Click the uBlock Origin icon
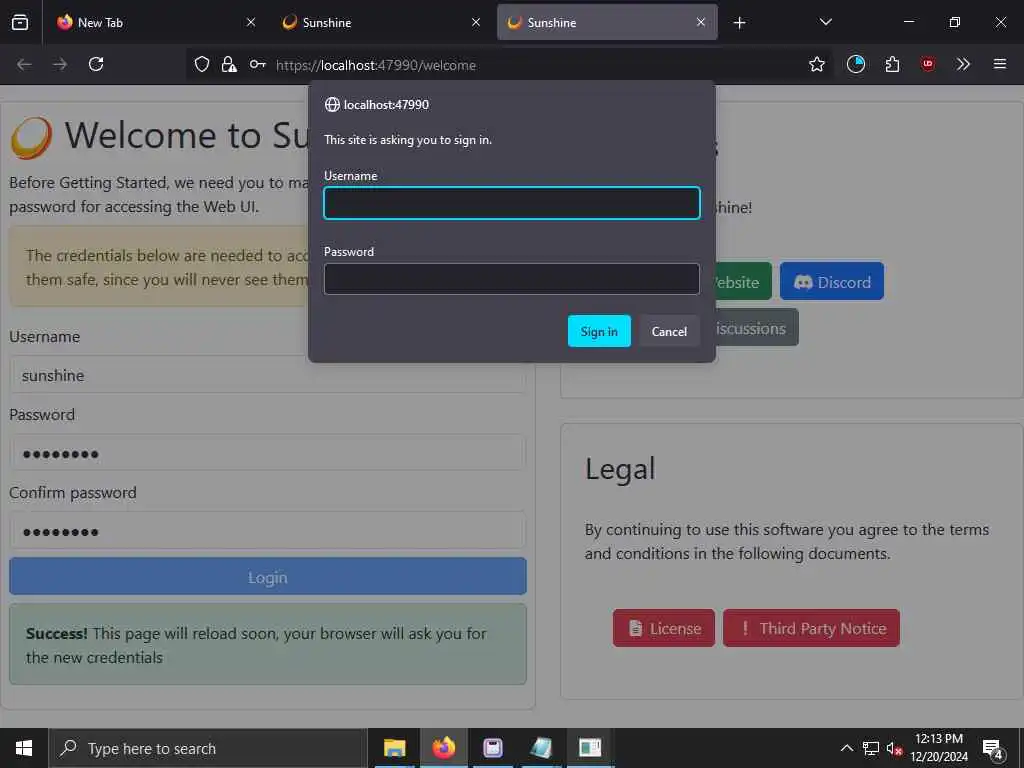Viewport: 1024px width, 768px height. 928,64
